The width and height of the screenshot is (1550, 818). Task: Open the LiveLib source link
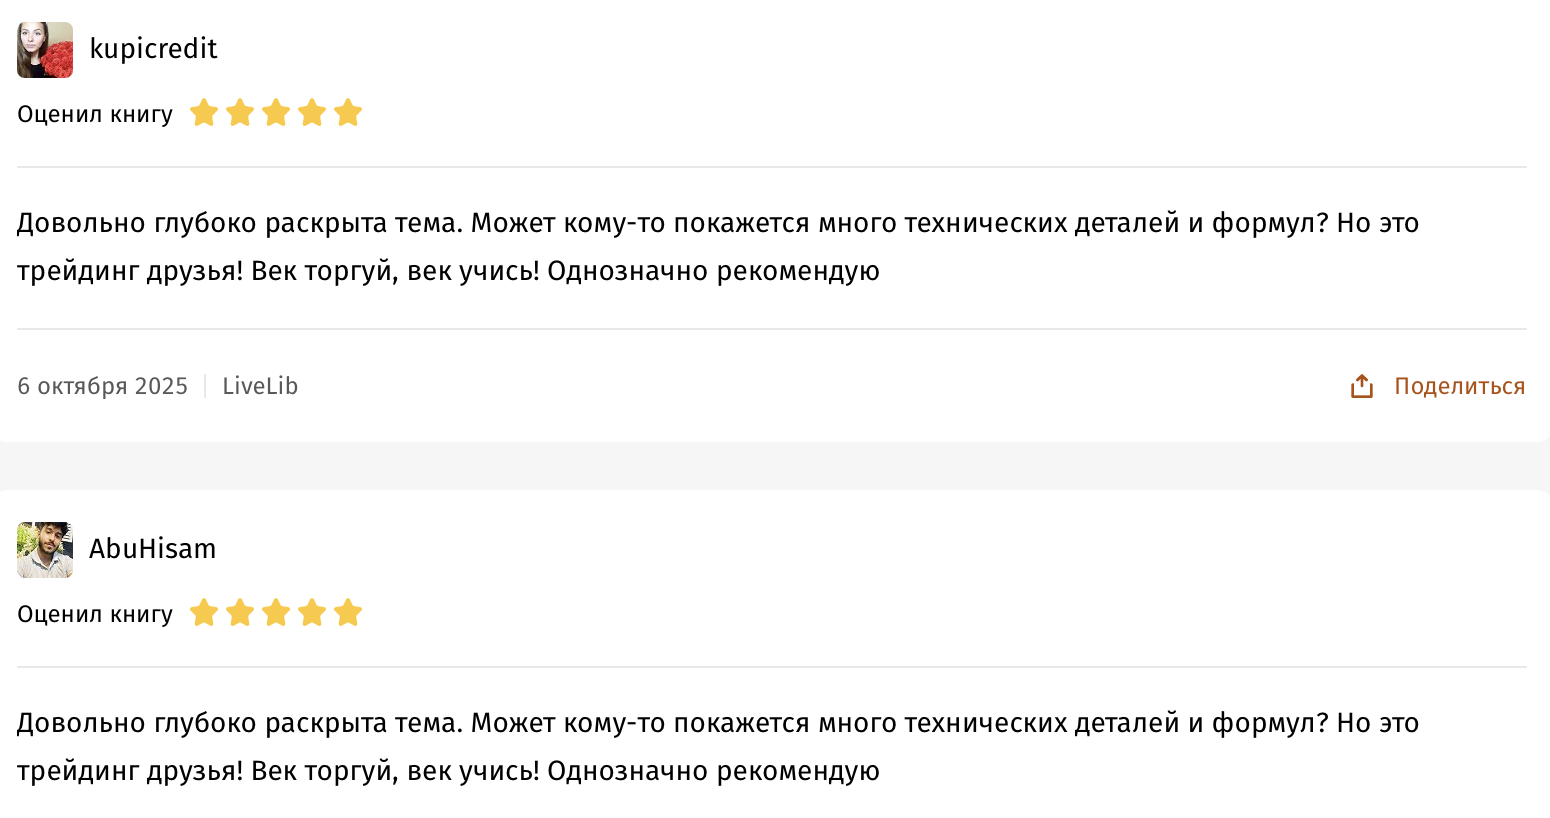(260, 386)
